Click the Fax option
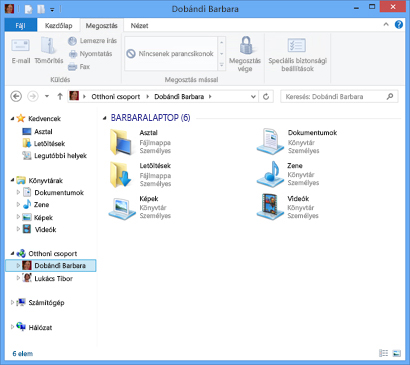410x365 pixels. pyautogui.click(x=79, y=67)
